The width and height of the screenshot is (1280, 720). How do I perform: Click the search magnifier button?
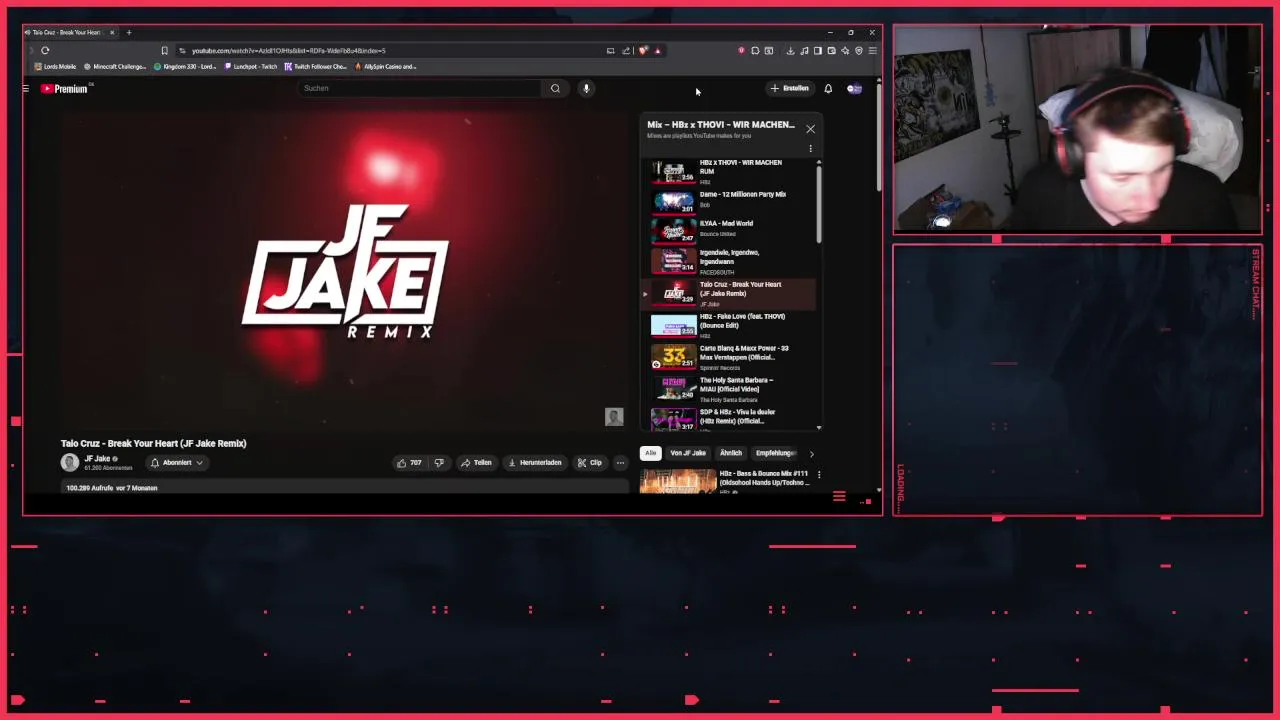tap(556, 88)
